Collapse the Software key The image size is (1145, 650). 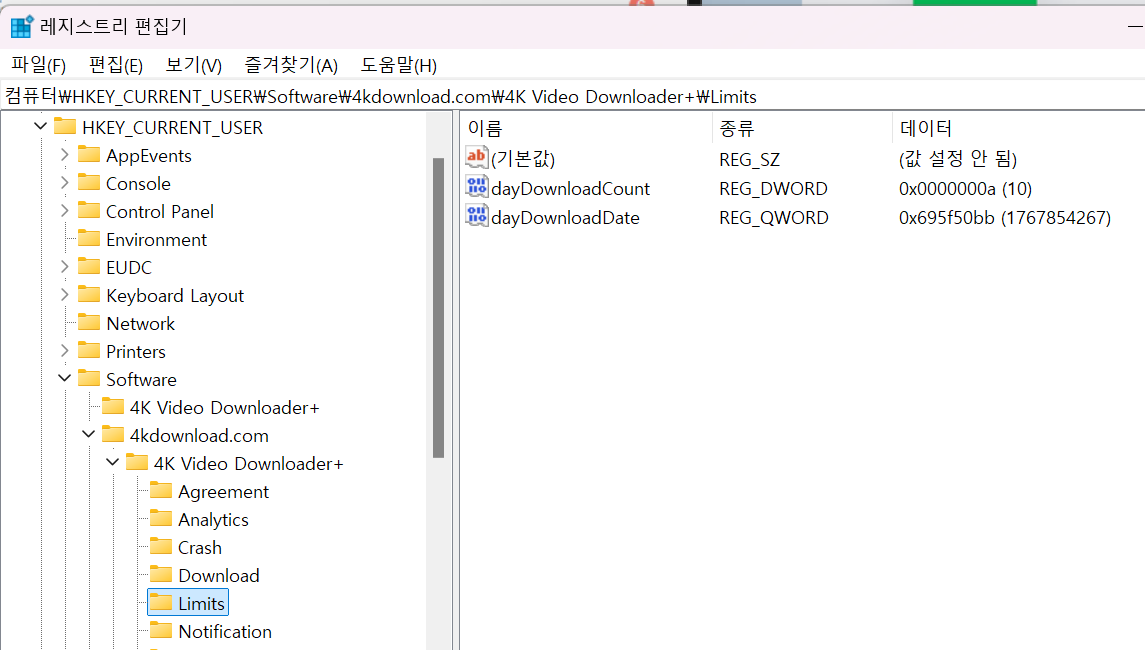[64, 378]
